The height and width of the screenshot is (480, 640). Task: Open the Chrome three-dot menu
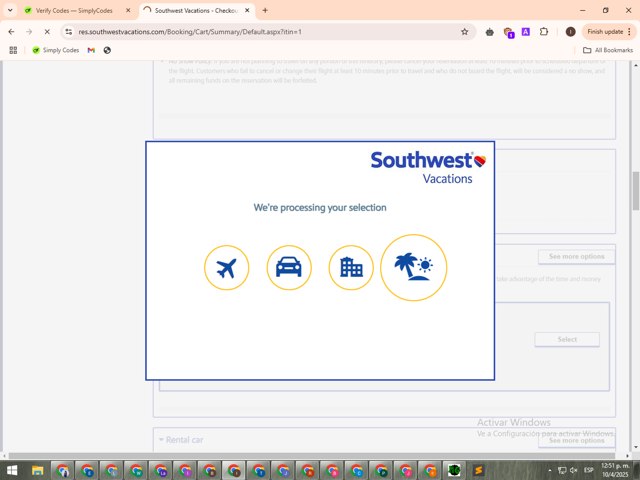click(629, 31)
